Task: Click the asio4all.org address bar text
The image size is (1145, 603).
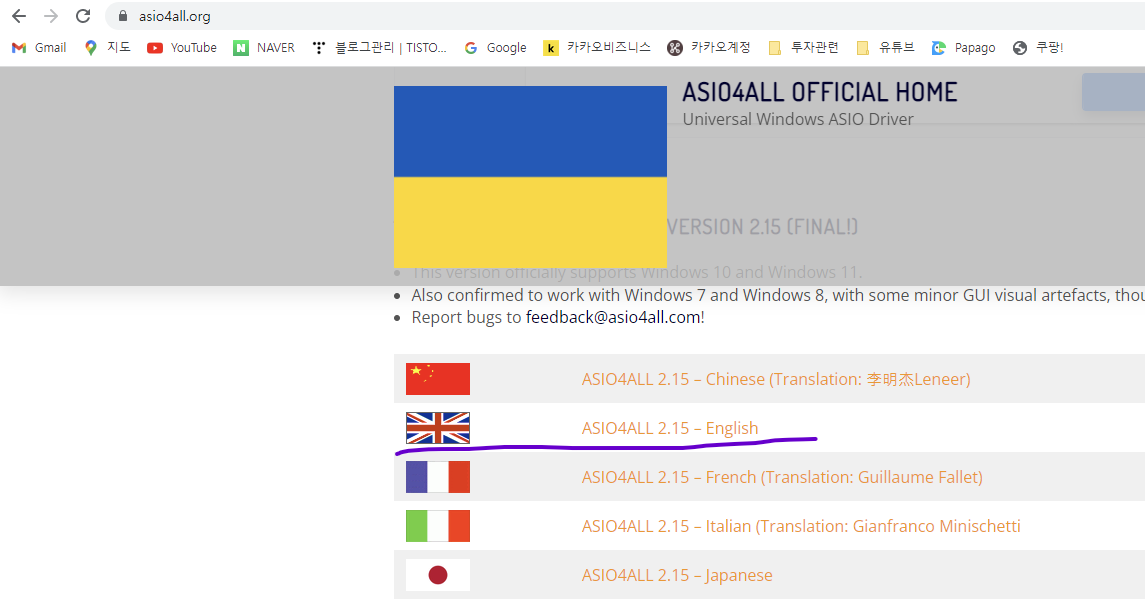Action: pos(175,16)
